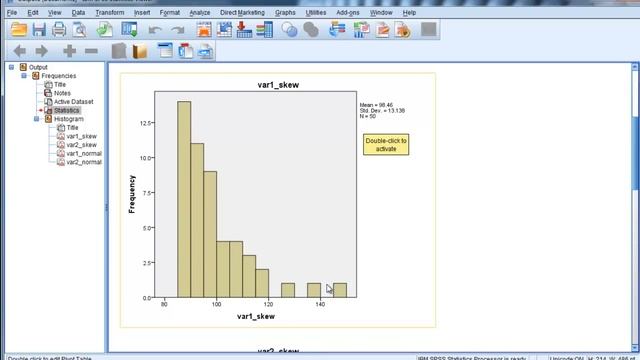Click the Associate Autoscript icon
The width and height of the screenshot is (640, 360).
coord(361,30)
